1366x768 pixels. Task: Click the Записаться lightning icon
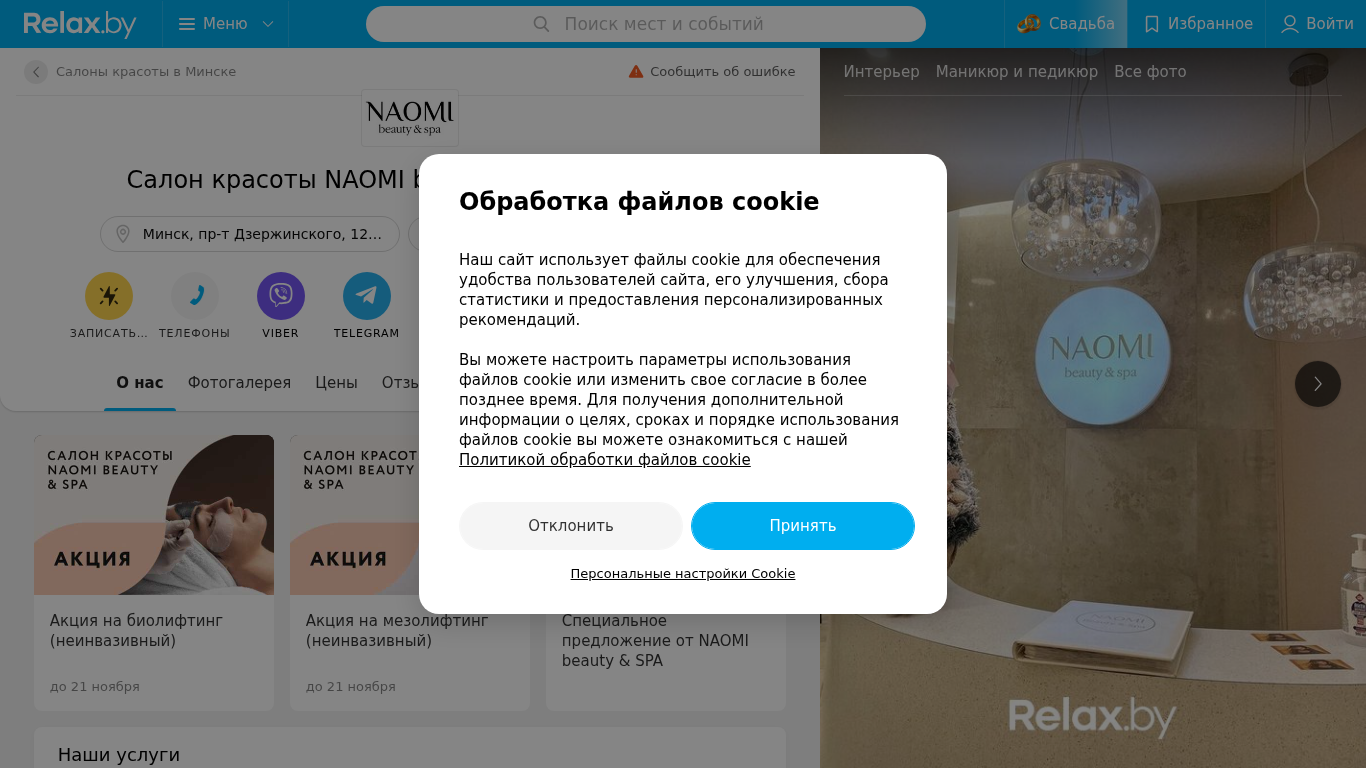tap(109, 296)
